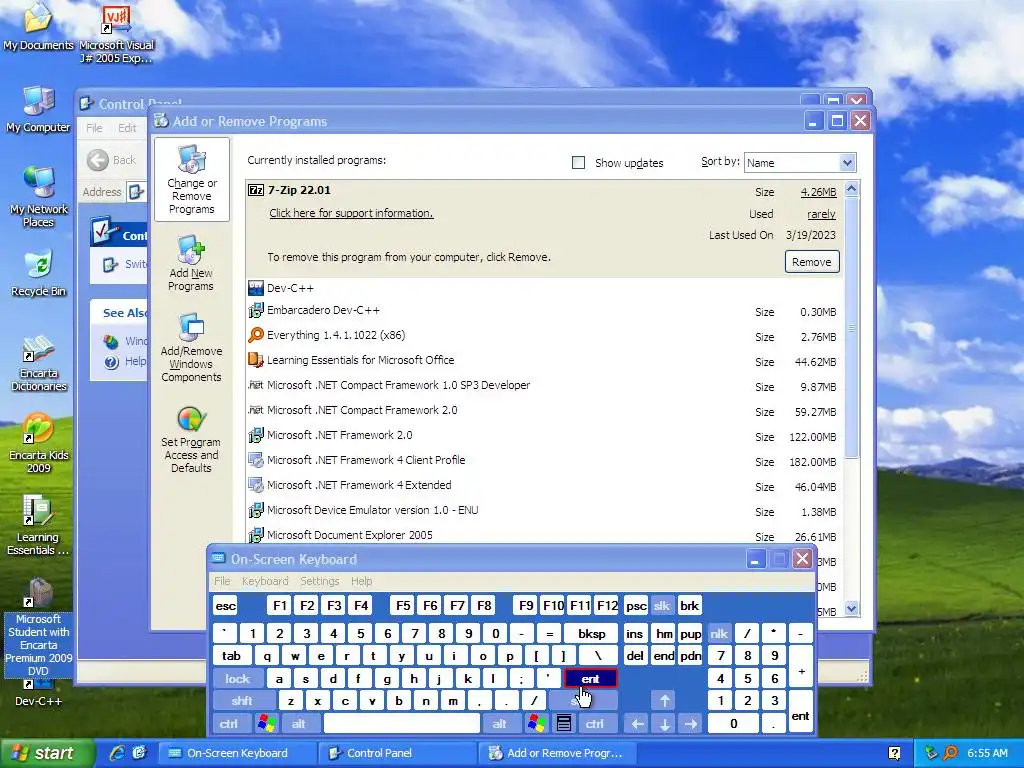Enable the Show updates checkbox
This screenshot has height=768, width=1024.
coord(579,163)
